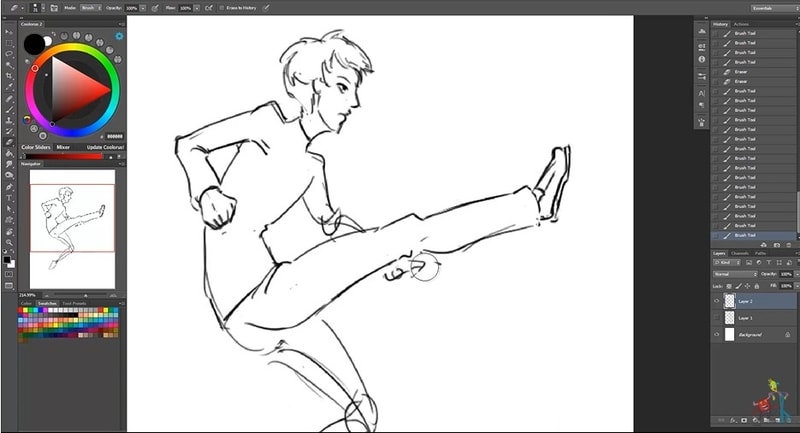Open the Coloraus panel settings gear

coord(119,36)
